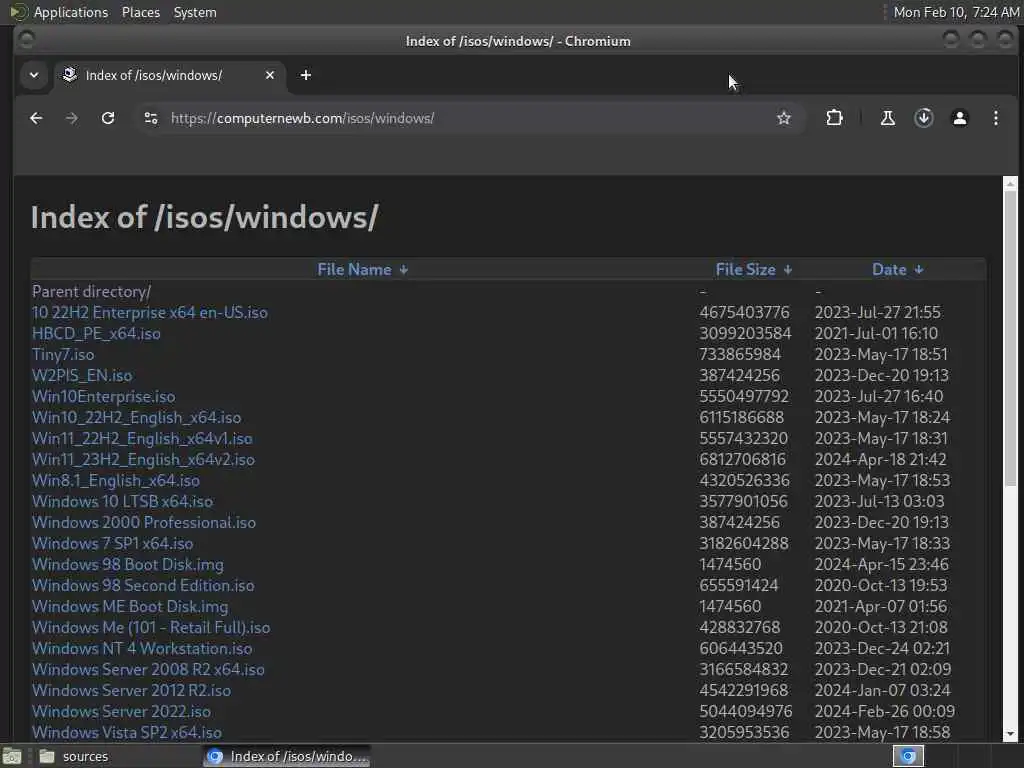Bookmark this page with the star icon

click(784, 118)
